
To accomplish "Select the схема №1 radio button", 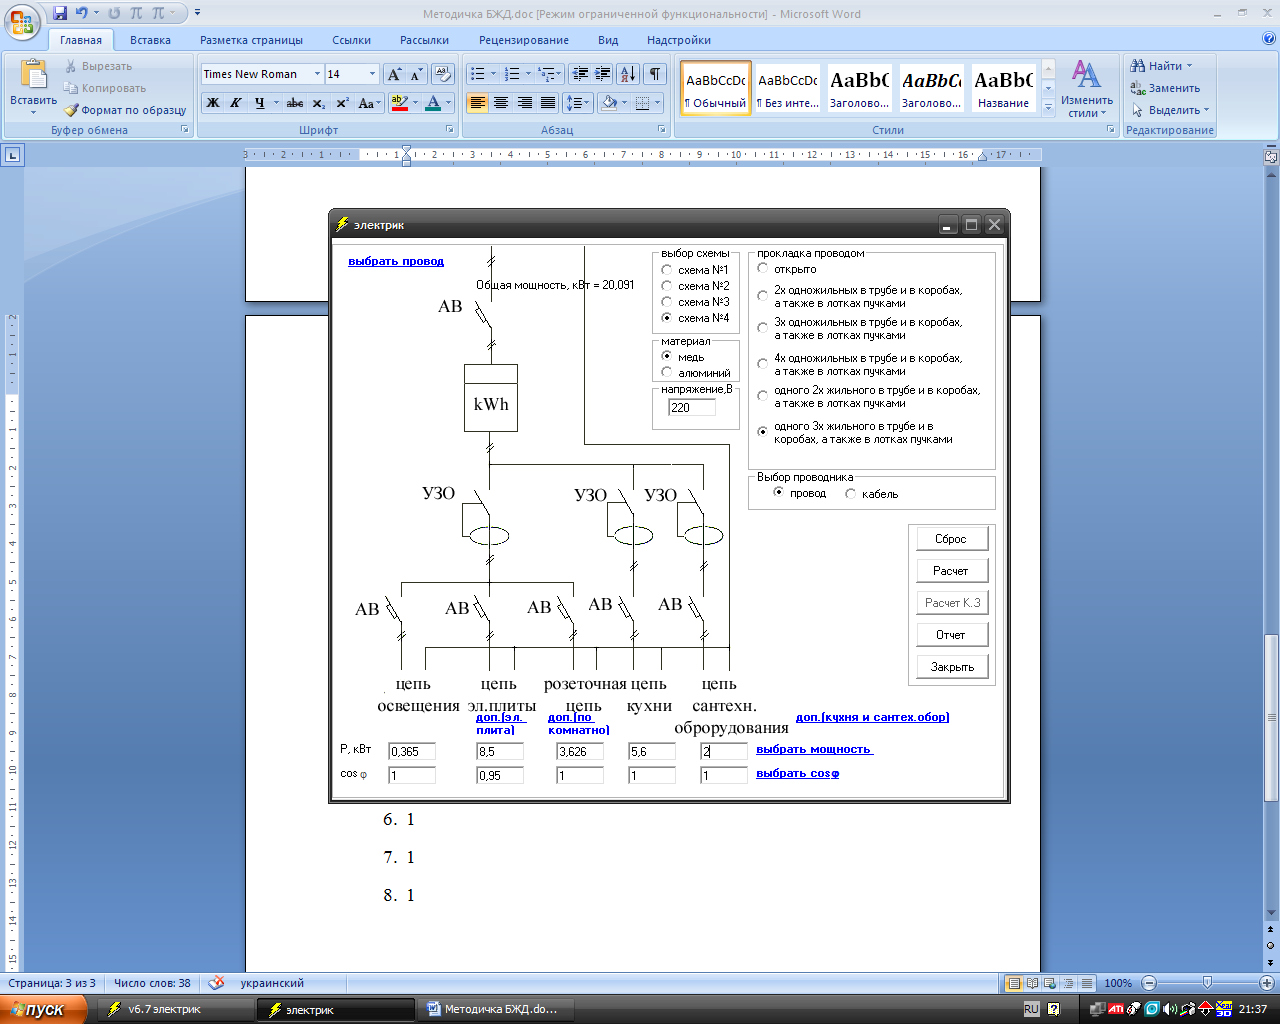I will [x=667, y=270].
